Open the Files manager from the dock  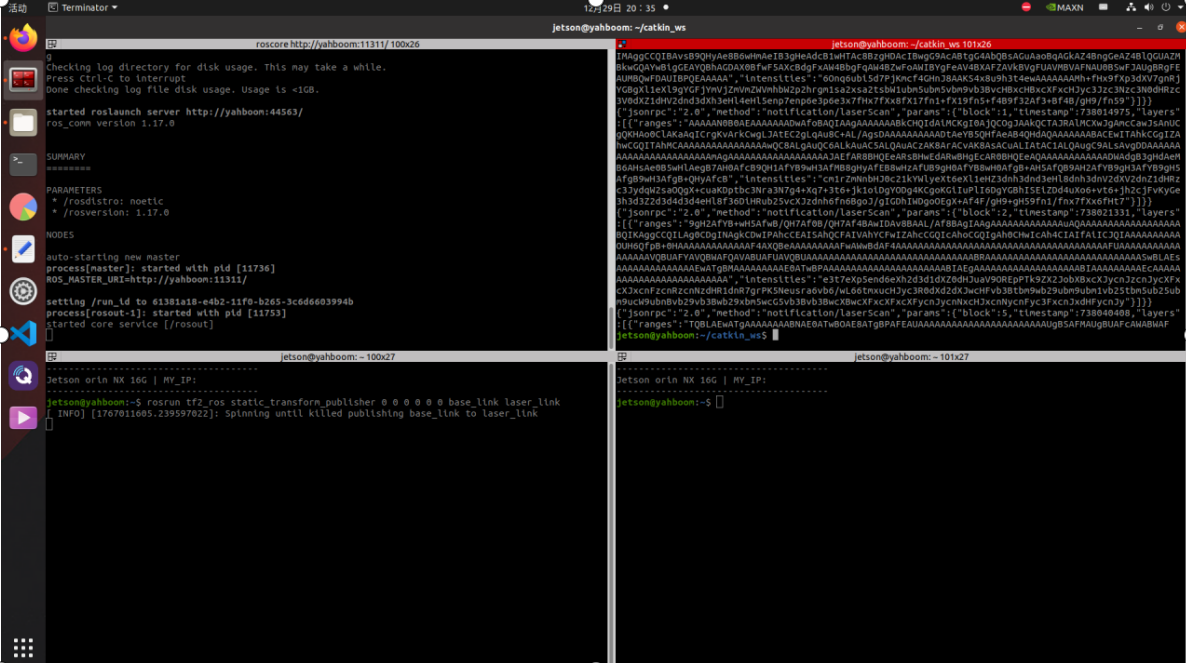tap(23, 123)
